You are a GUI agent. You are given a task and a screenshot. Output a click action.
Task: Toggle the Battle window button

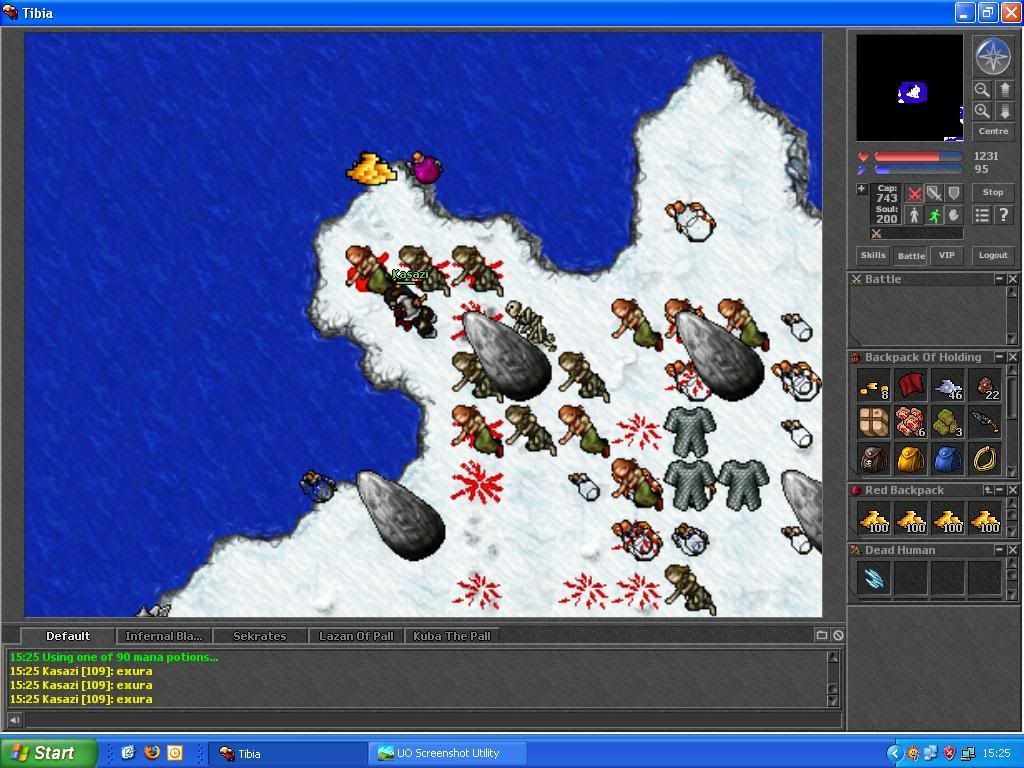click(x=911, y=255)
